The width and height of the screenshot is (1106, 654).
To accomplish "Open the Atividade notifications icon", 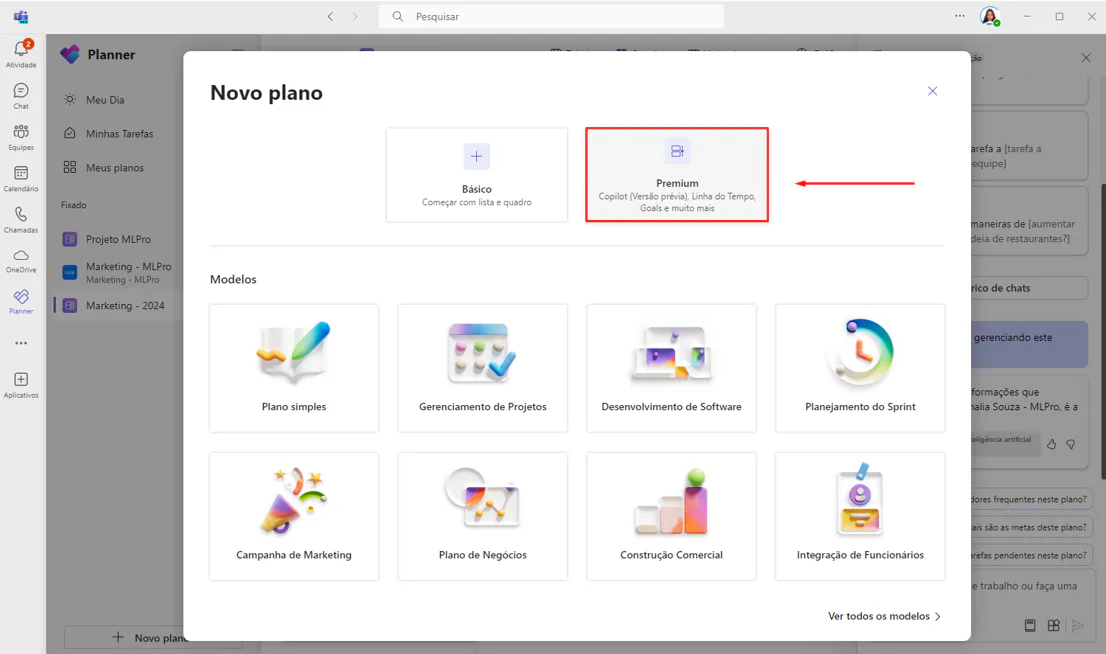I will click(21, 54).
